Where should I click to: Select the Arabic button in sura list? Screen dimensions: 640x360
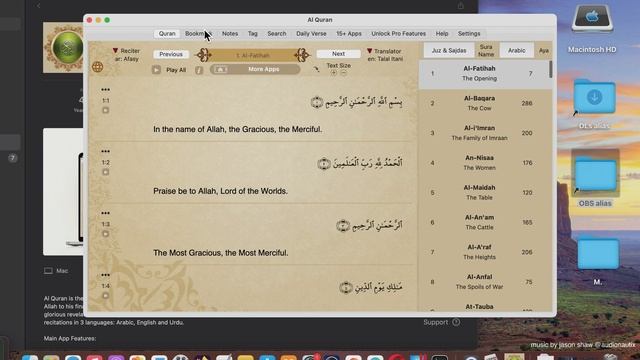tap(516, 50)
